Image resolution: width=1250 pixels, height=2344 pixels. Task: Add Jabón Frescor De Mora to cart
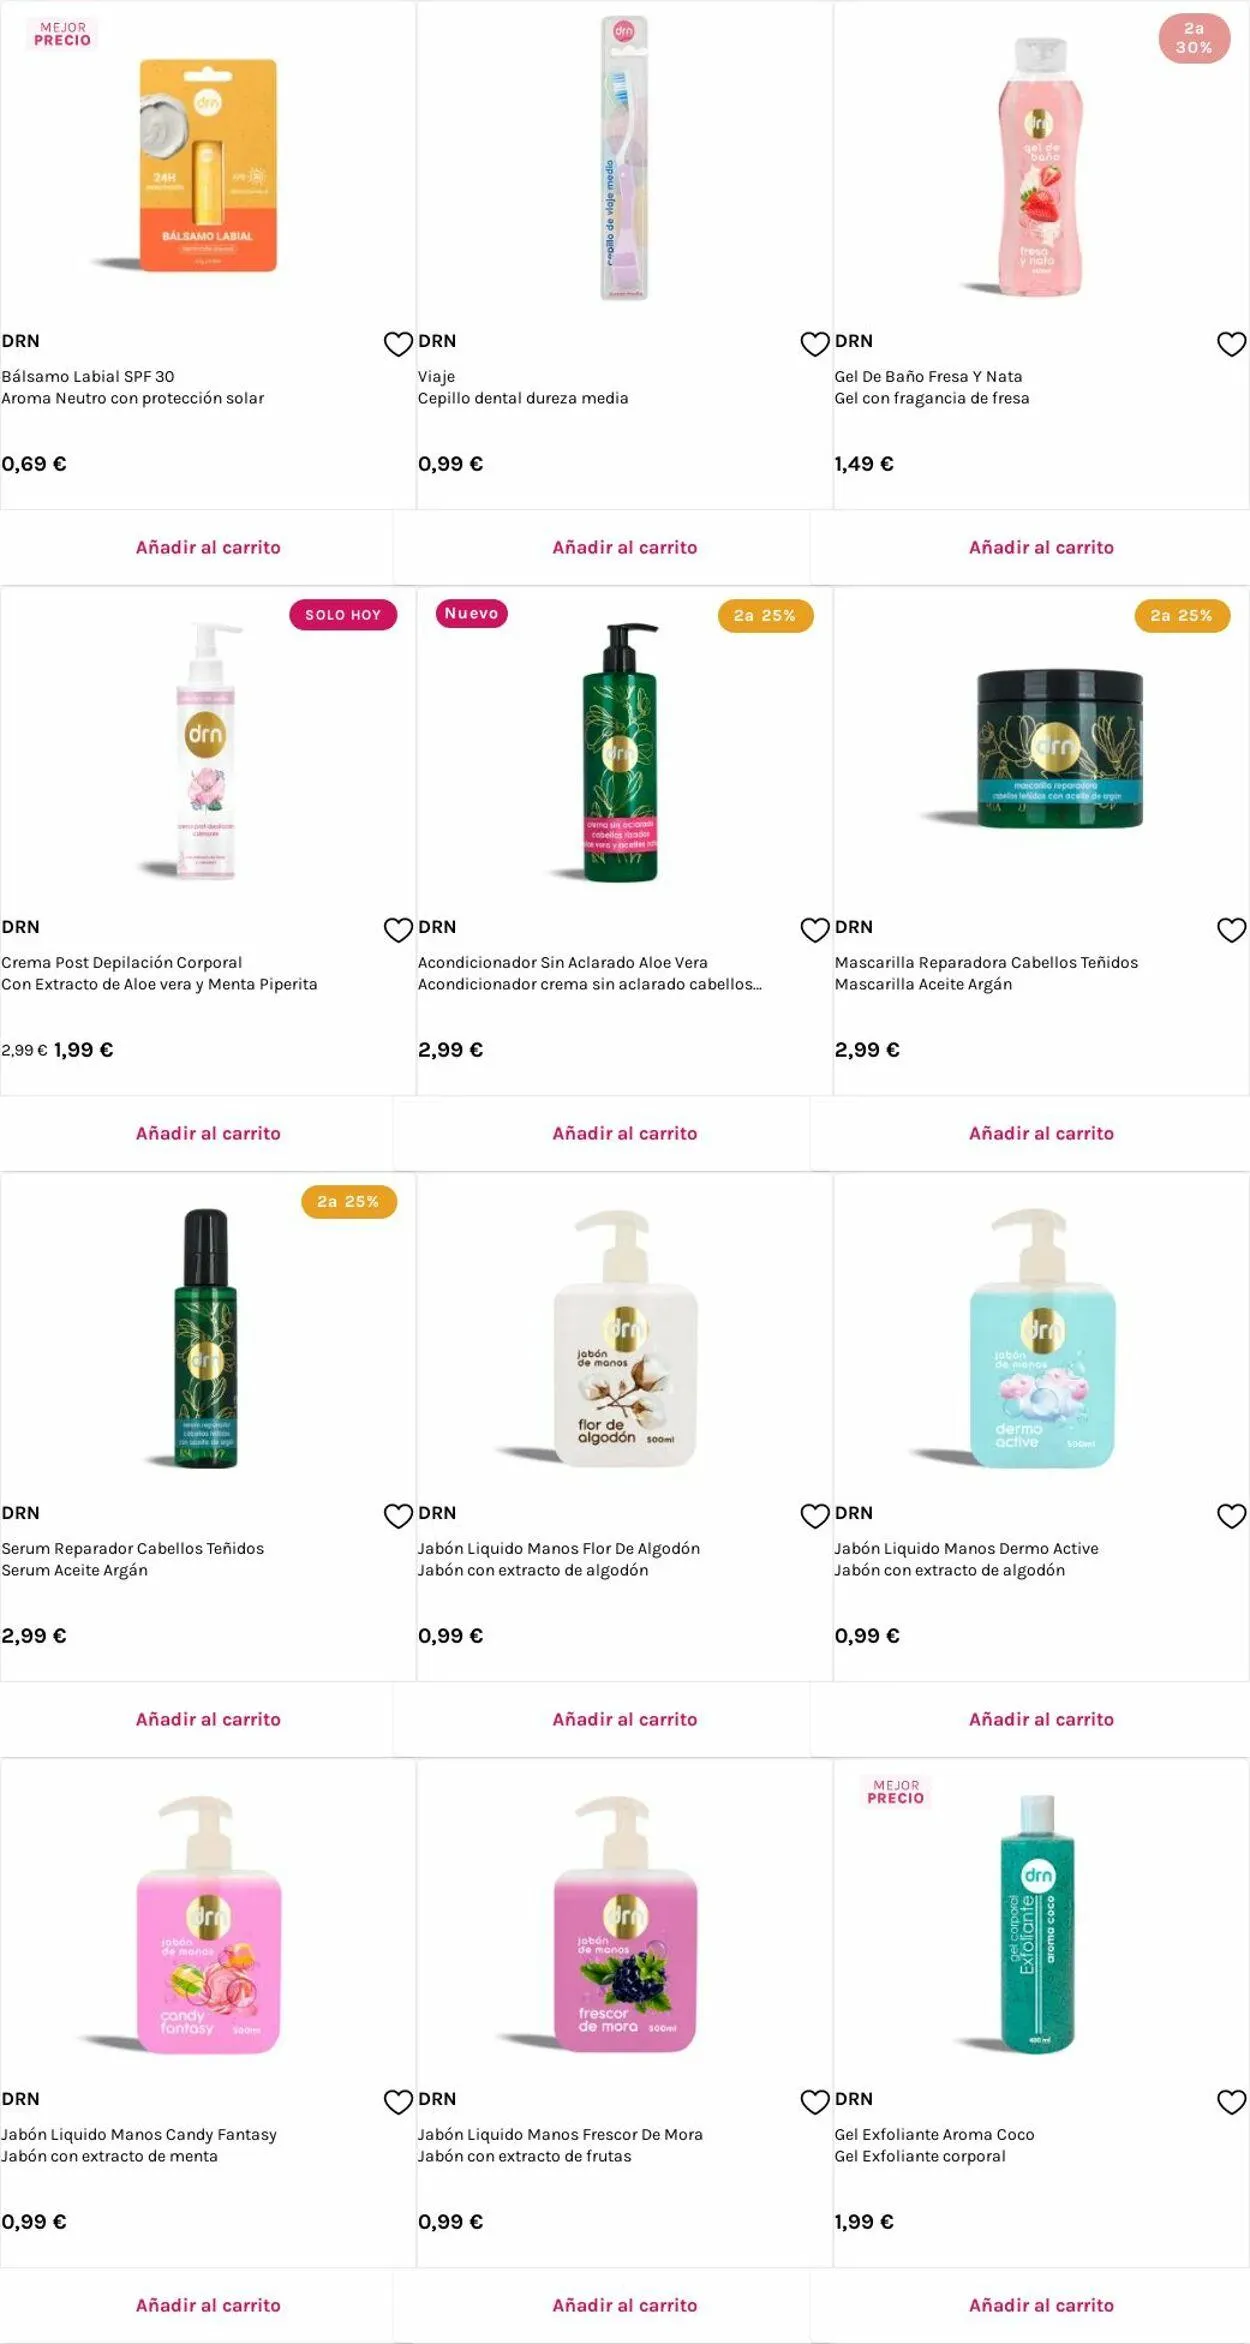[x=625, y=2305]
